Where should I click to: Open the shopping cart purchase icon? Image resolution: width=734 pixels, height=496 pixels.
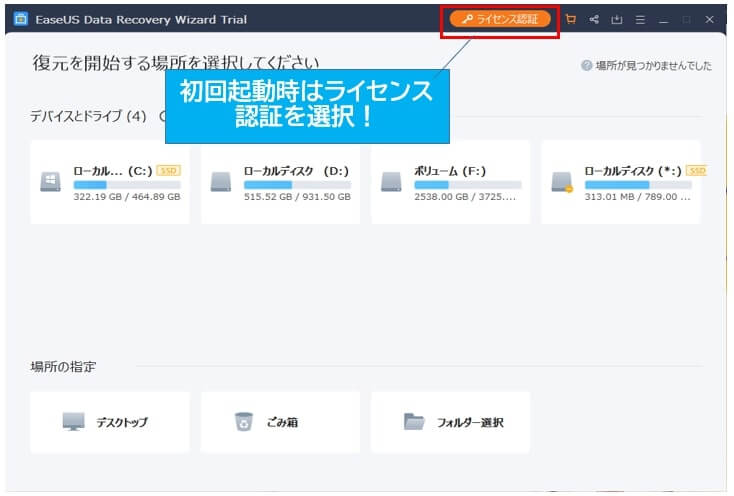pos(571,19)
